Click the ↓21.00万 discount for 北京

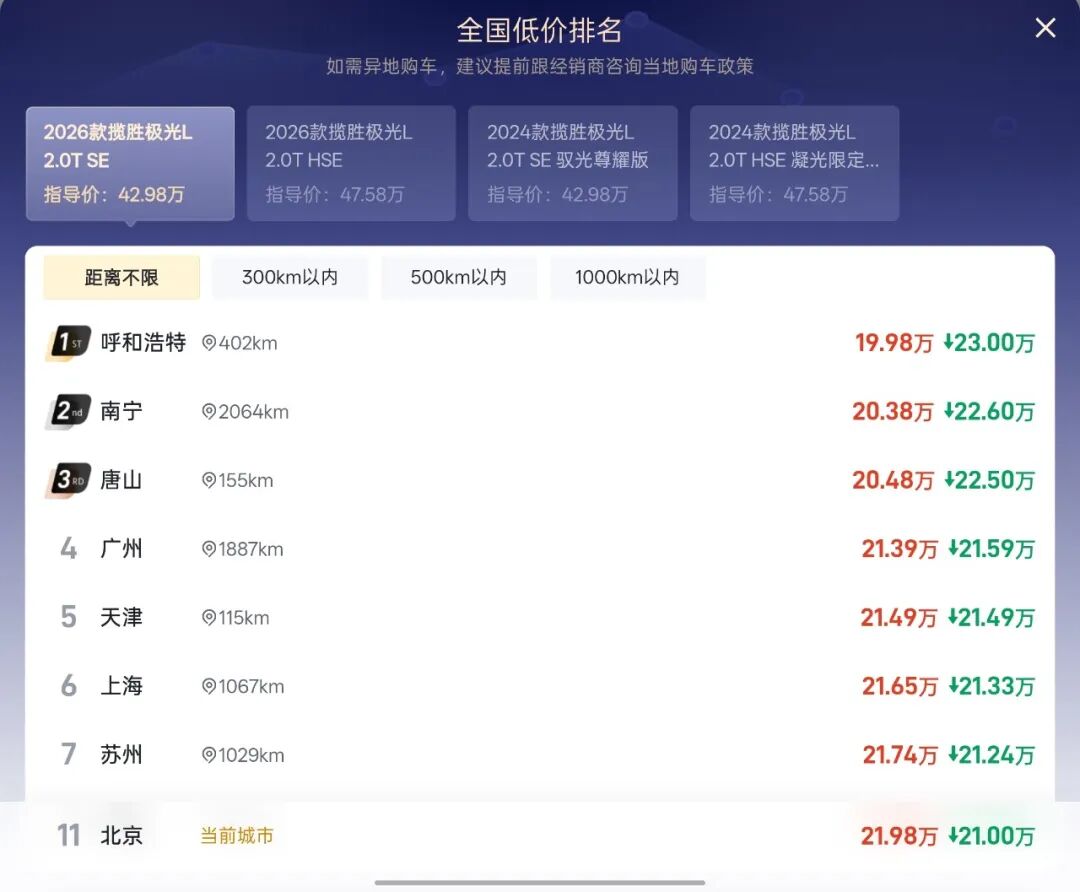coord(991,836)
